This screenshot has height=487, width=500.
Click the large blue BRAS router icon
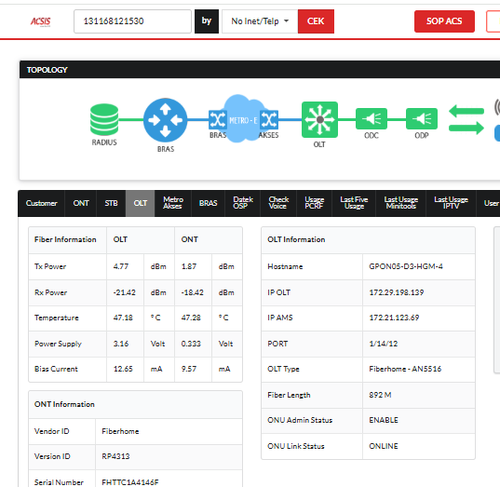pyautogui.click(x=165, y=120)
